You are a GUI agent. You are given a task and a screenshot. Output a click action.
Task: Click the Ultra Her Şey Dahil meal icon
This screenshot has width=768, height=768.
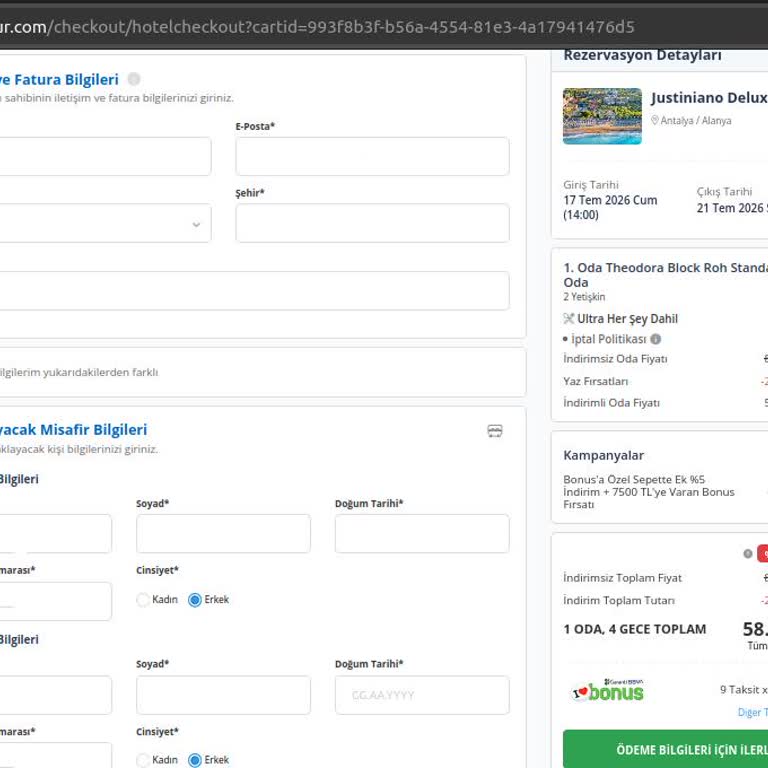tap(569, 319)
